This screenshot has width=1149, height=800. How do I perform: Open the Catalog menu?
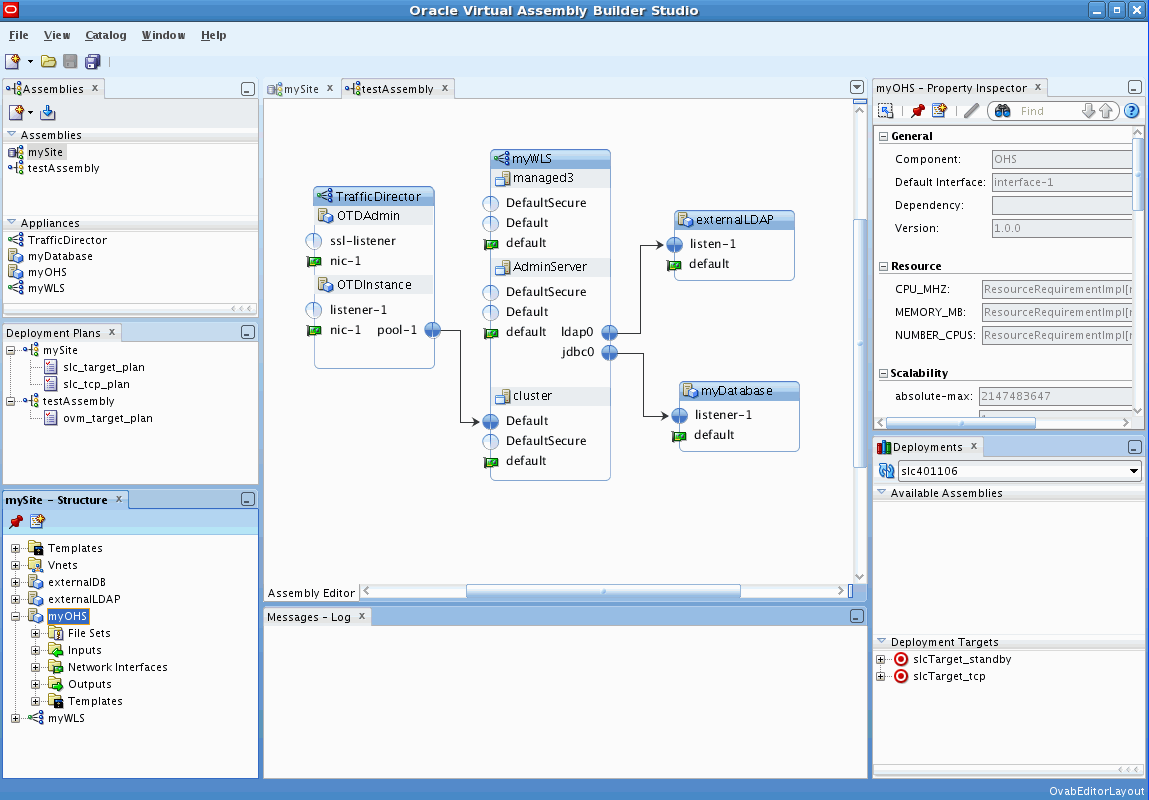(x=106, y=35)
